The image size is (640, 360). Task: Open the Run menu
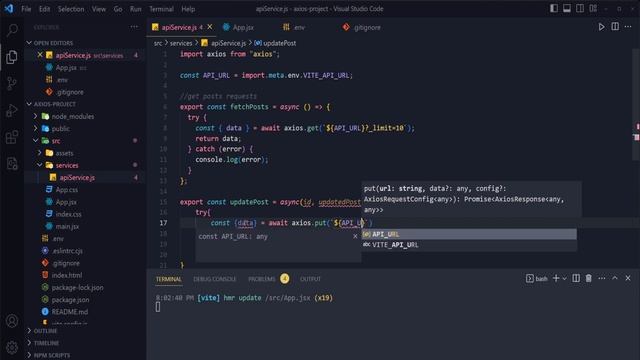(x=136, y=9)
